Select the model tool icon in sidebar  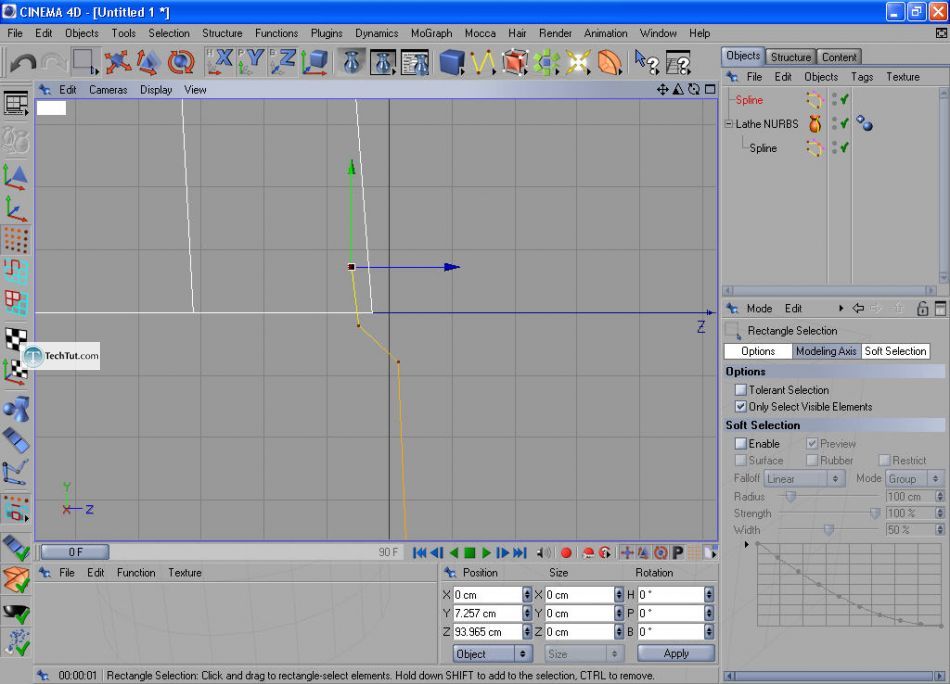pos(16,176)
